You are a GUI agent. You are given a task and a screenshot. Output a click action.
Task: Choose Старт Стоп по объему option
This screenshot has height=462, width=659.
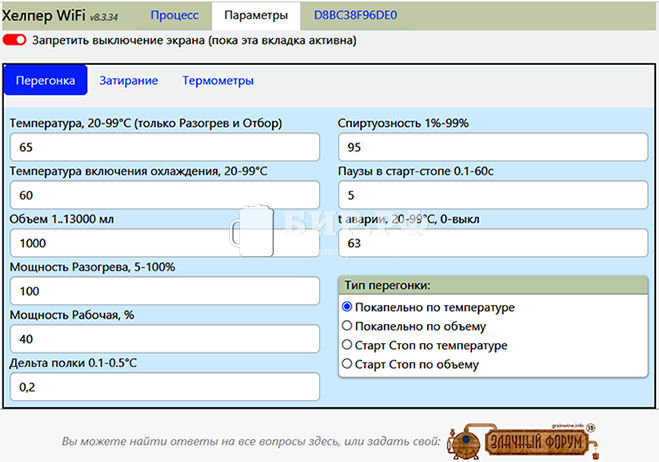pyautogui.click(x=347, y=364)
